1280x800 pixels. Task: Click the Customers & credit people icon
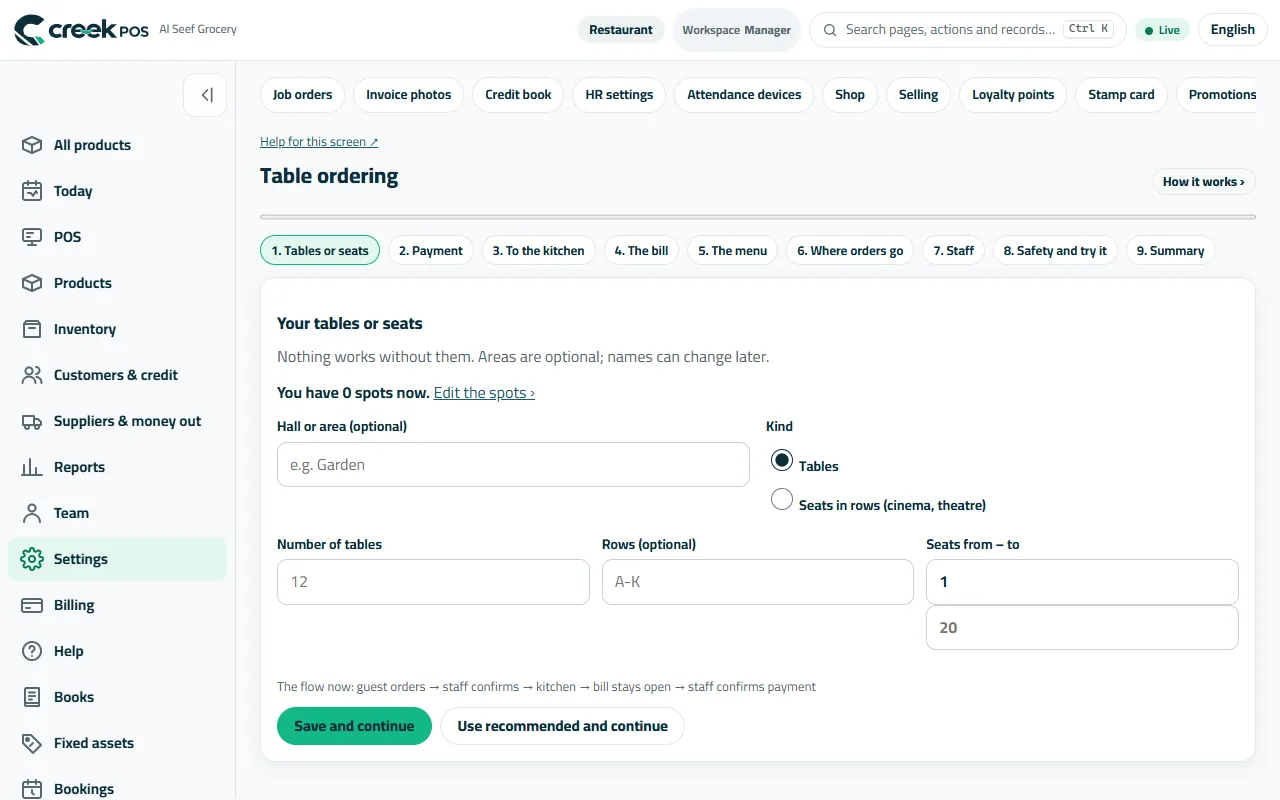pos(32,375)
